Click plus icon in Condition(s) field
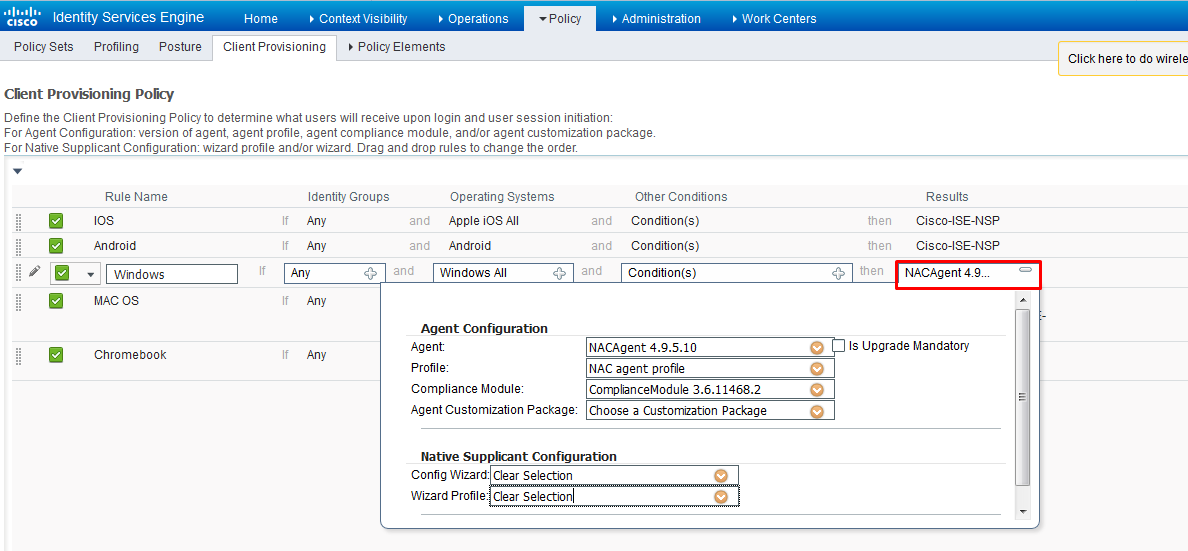 click(838, 273)
